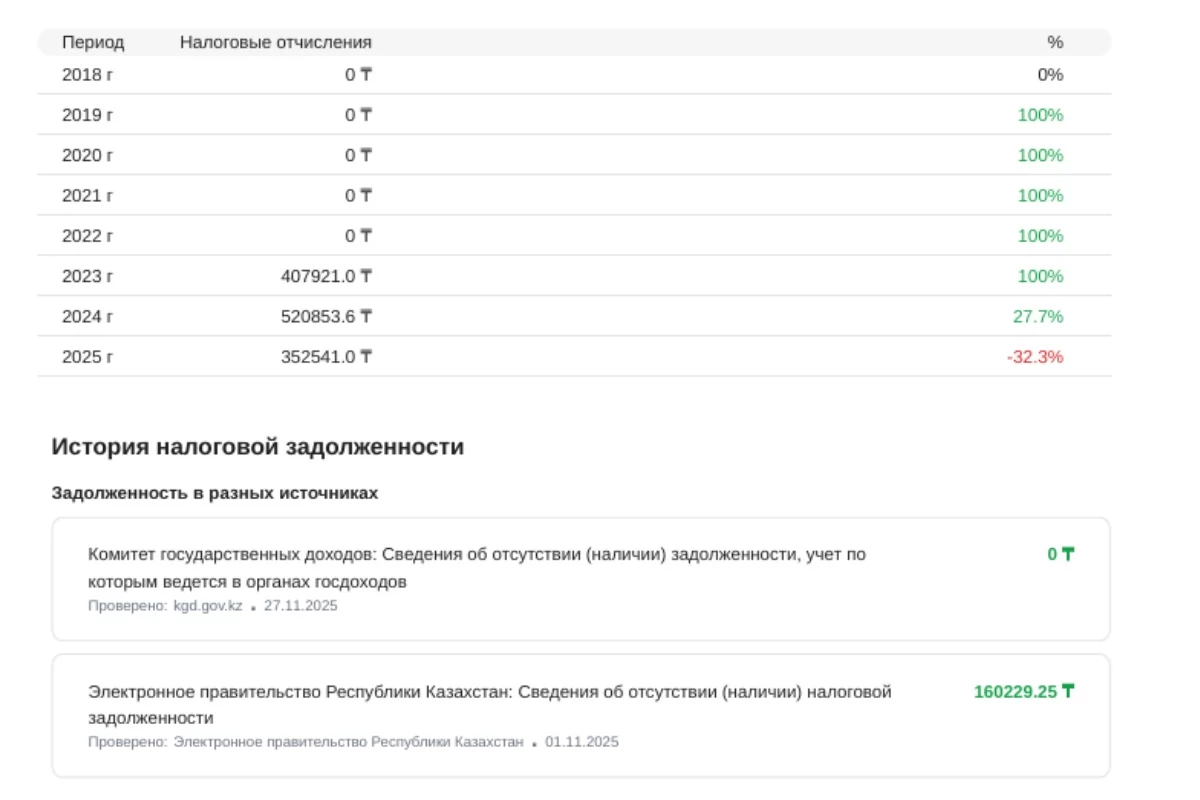Image resolution: width=1200 pixels, height=800 pixels.
Task: Click the 01.11.2025 verification date
Action: point(582,742)
